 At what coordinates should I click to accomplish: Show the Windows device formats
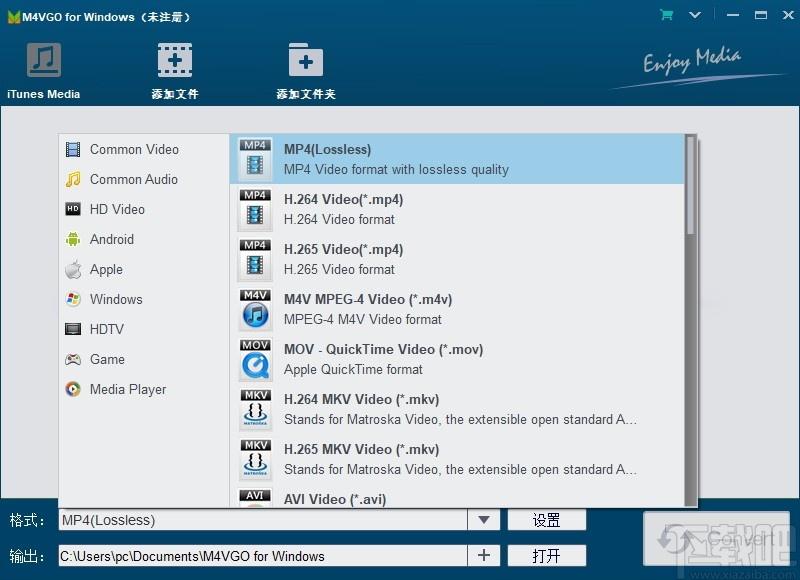tap(116, 299)
